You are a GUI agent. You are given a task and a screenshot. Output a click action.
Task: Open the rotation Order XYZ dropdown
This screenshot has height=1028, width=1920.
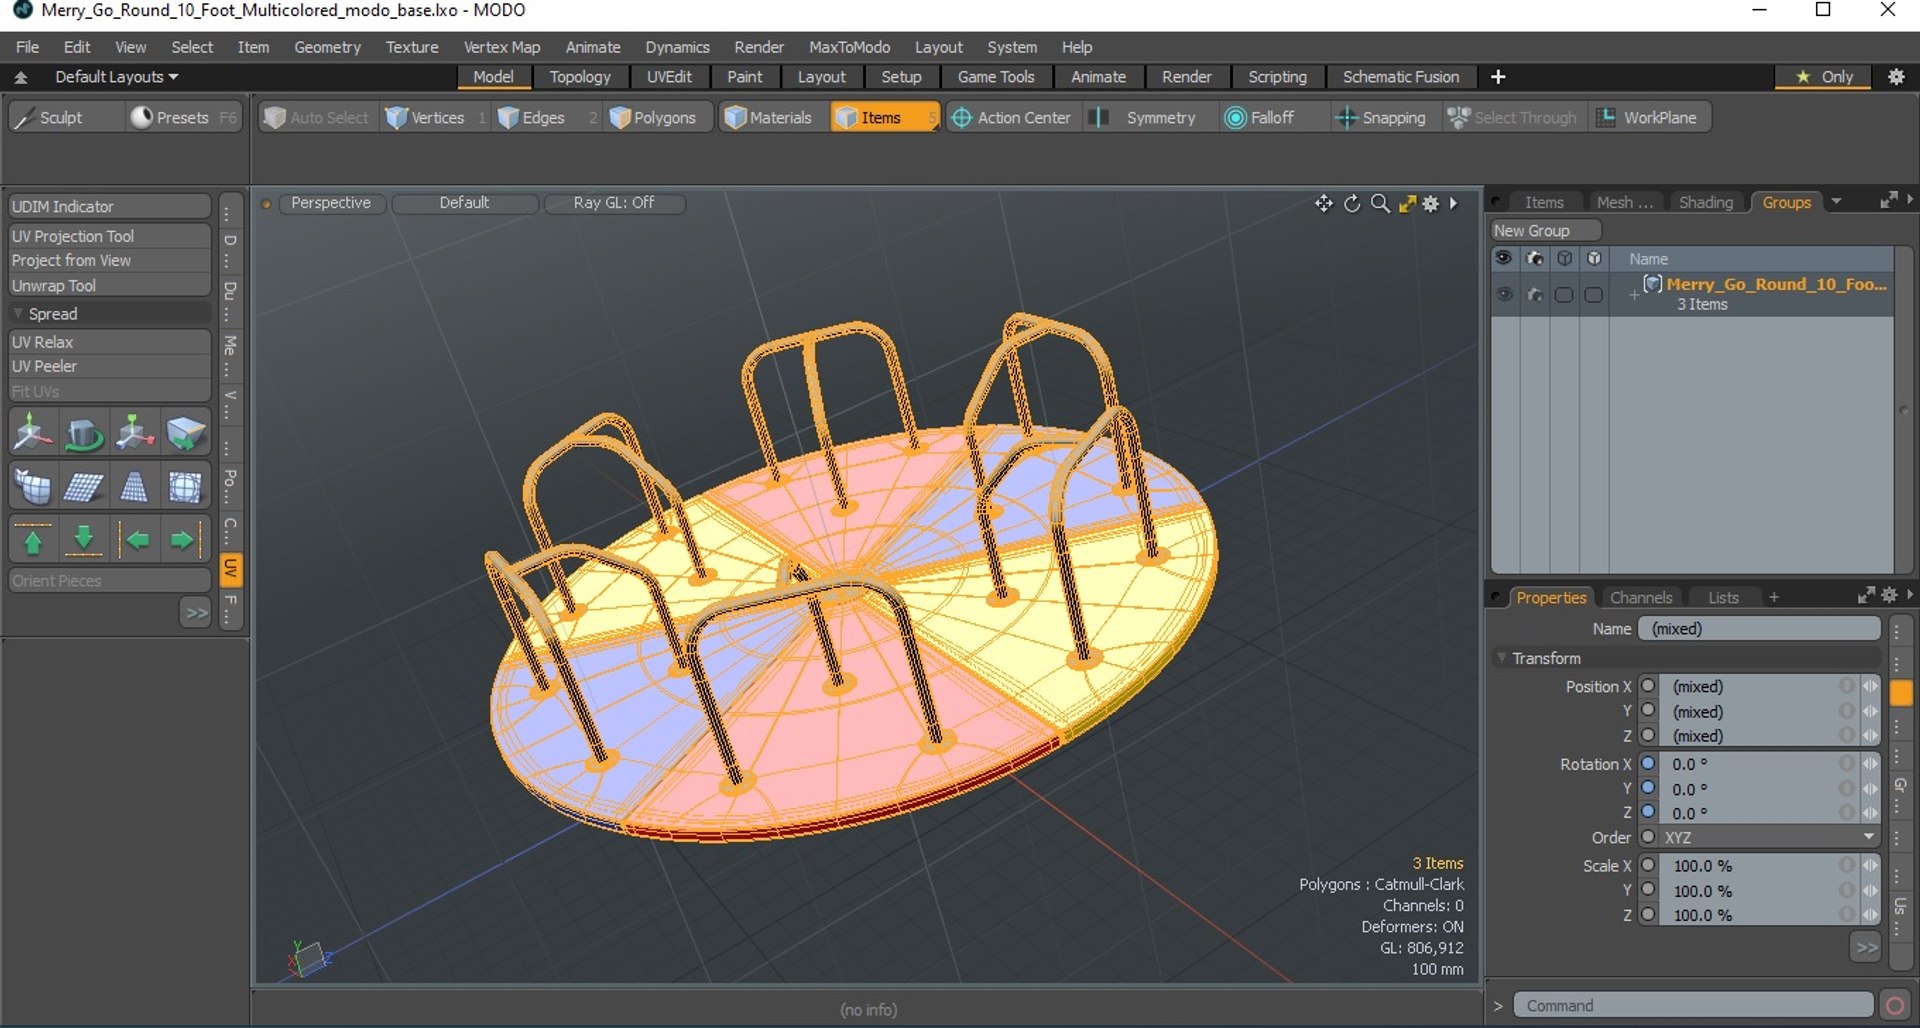pos(1770,837)
